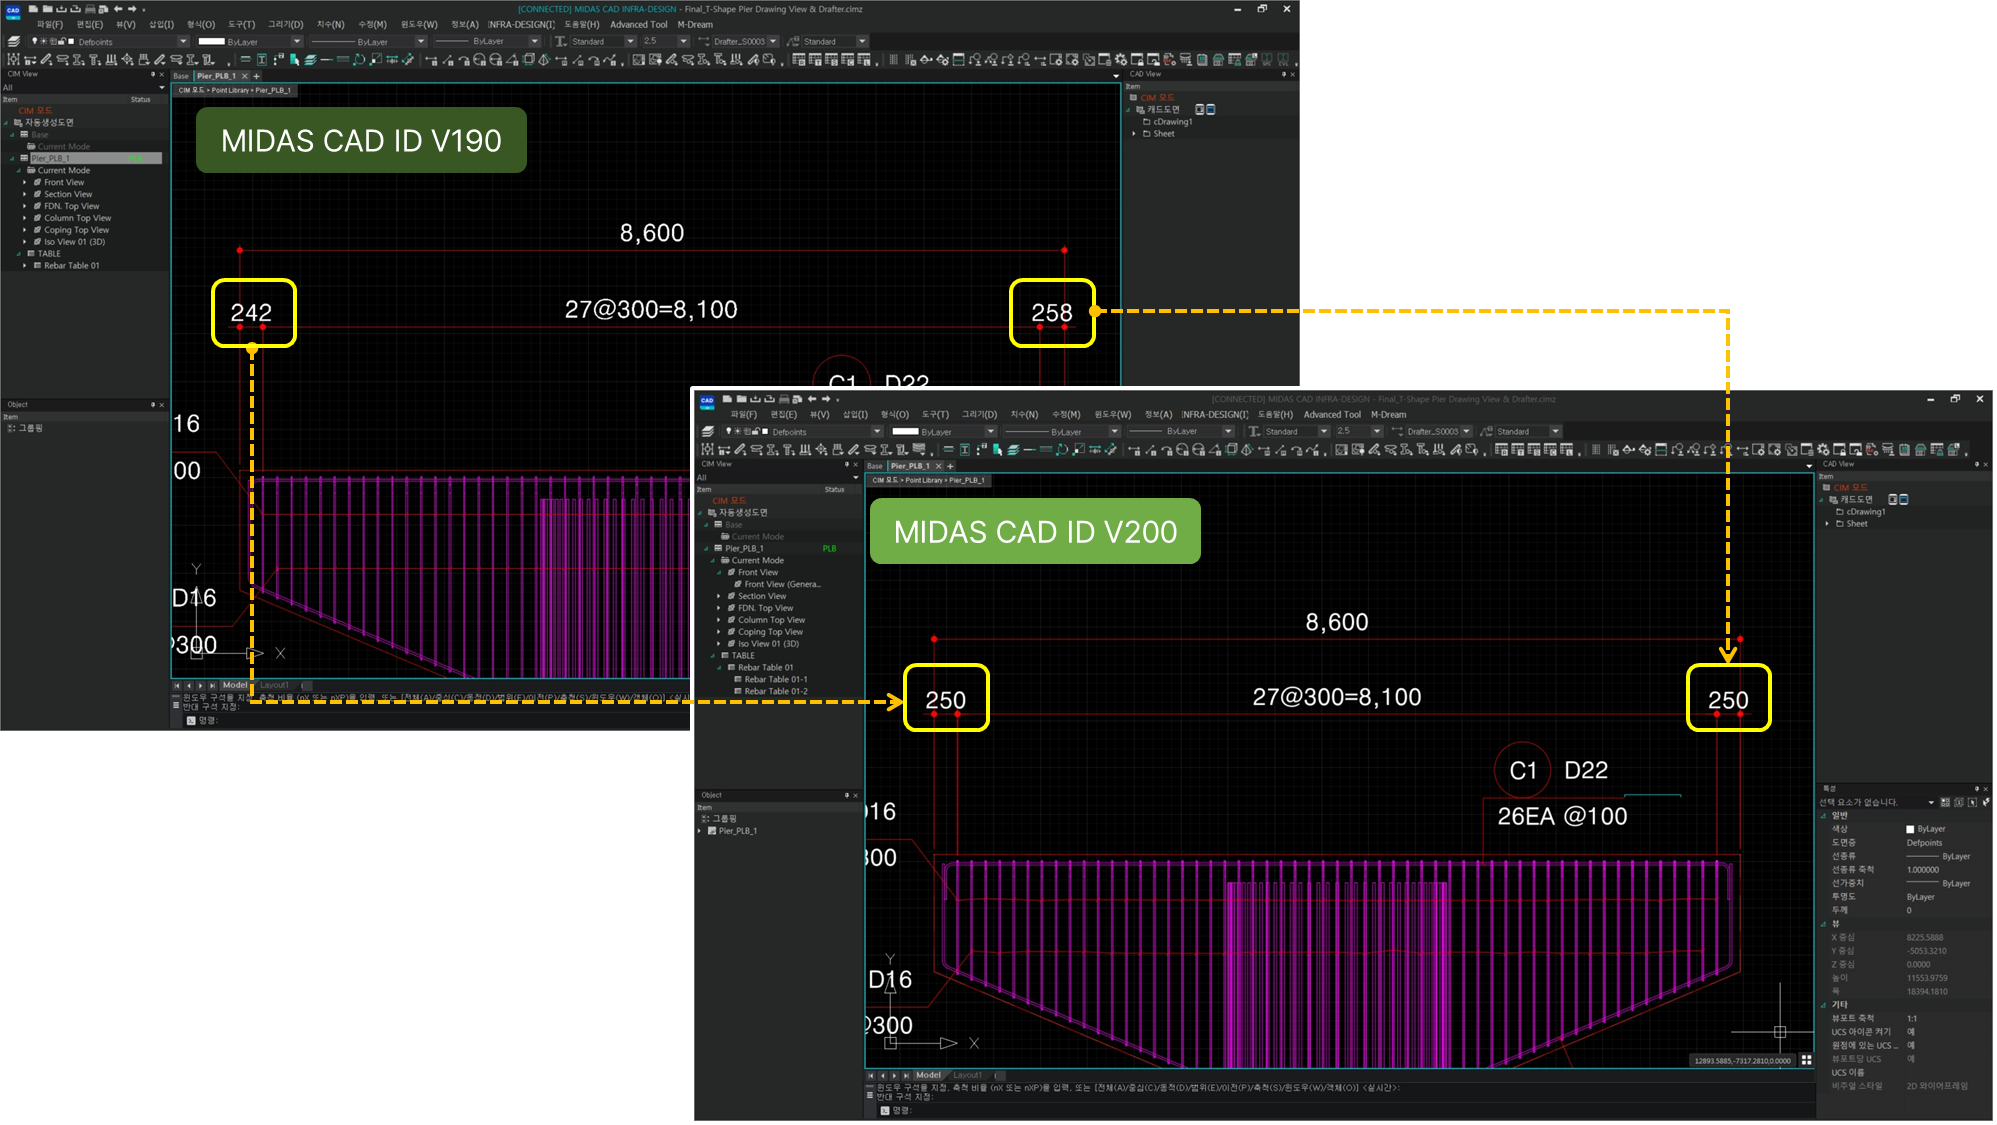The height and width of the screenshot is (1125, 1997).
Task: Click the white color swatch in V190 color box
Action: point(211,42)
